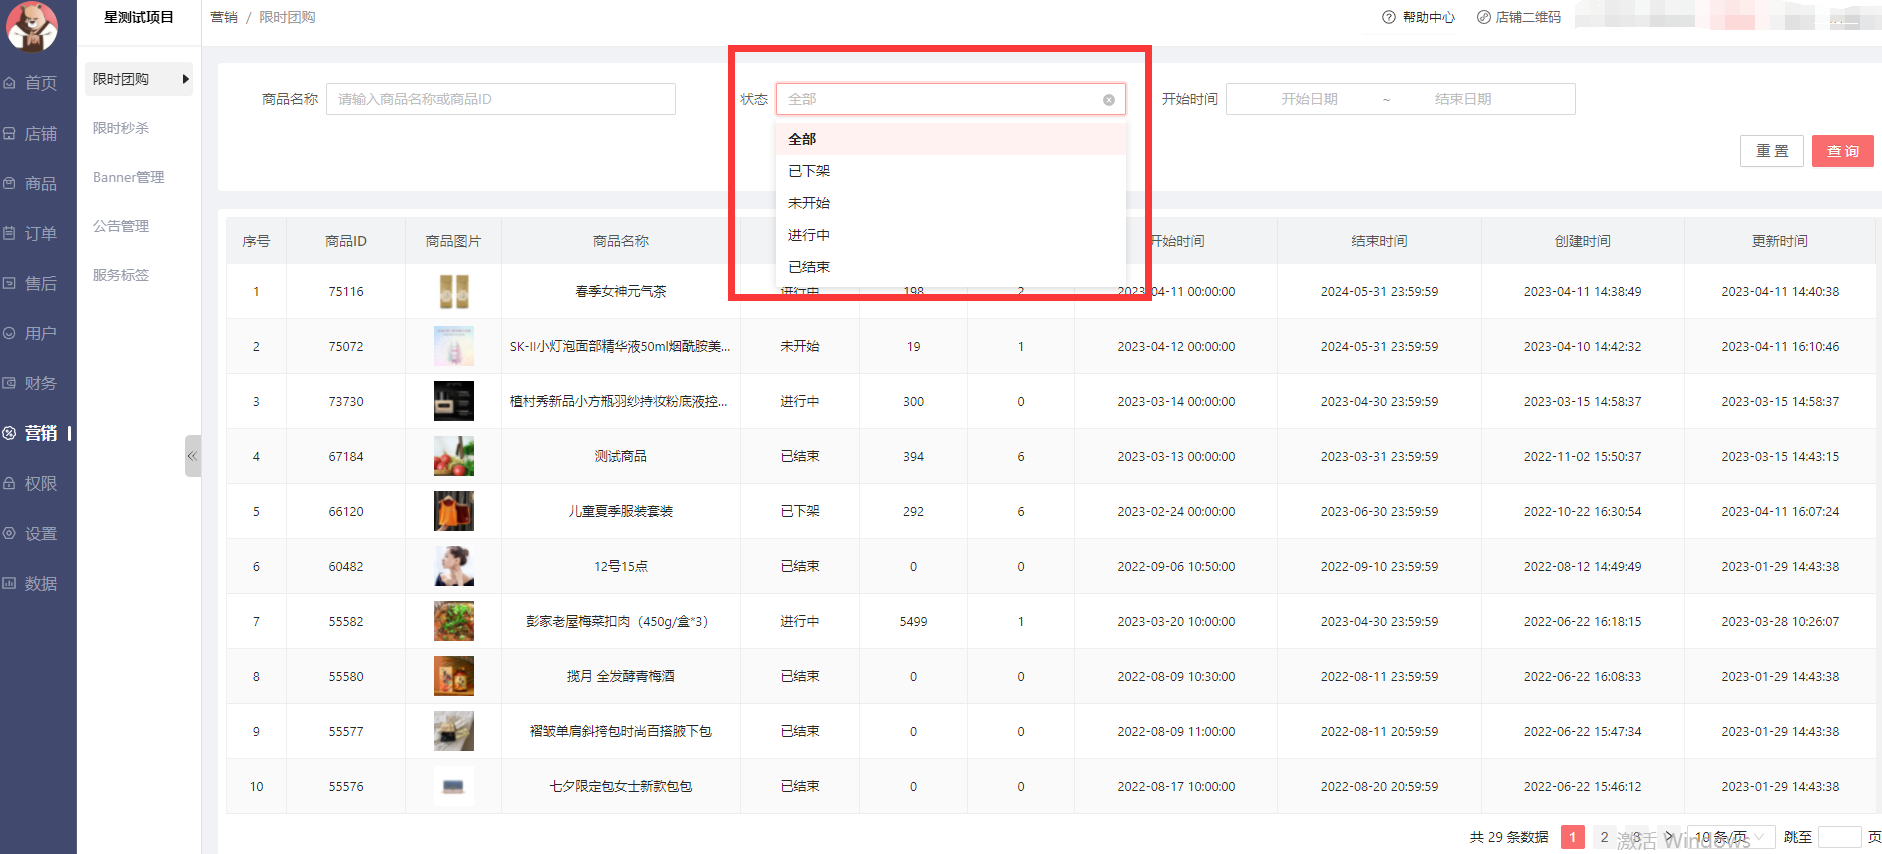Pick 未开始 option in status list
This screenshot has width=1882, height=854.
[x=809, y=203]
